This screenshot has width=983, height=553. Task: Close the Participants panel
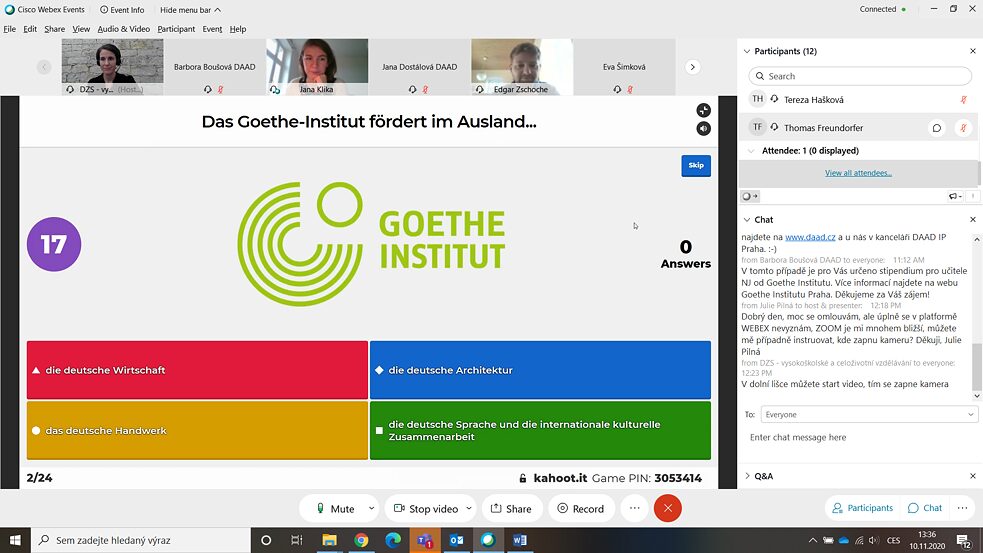point(972,51)
